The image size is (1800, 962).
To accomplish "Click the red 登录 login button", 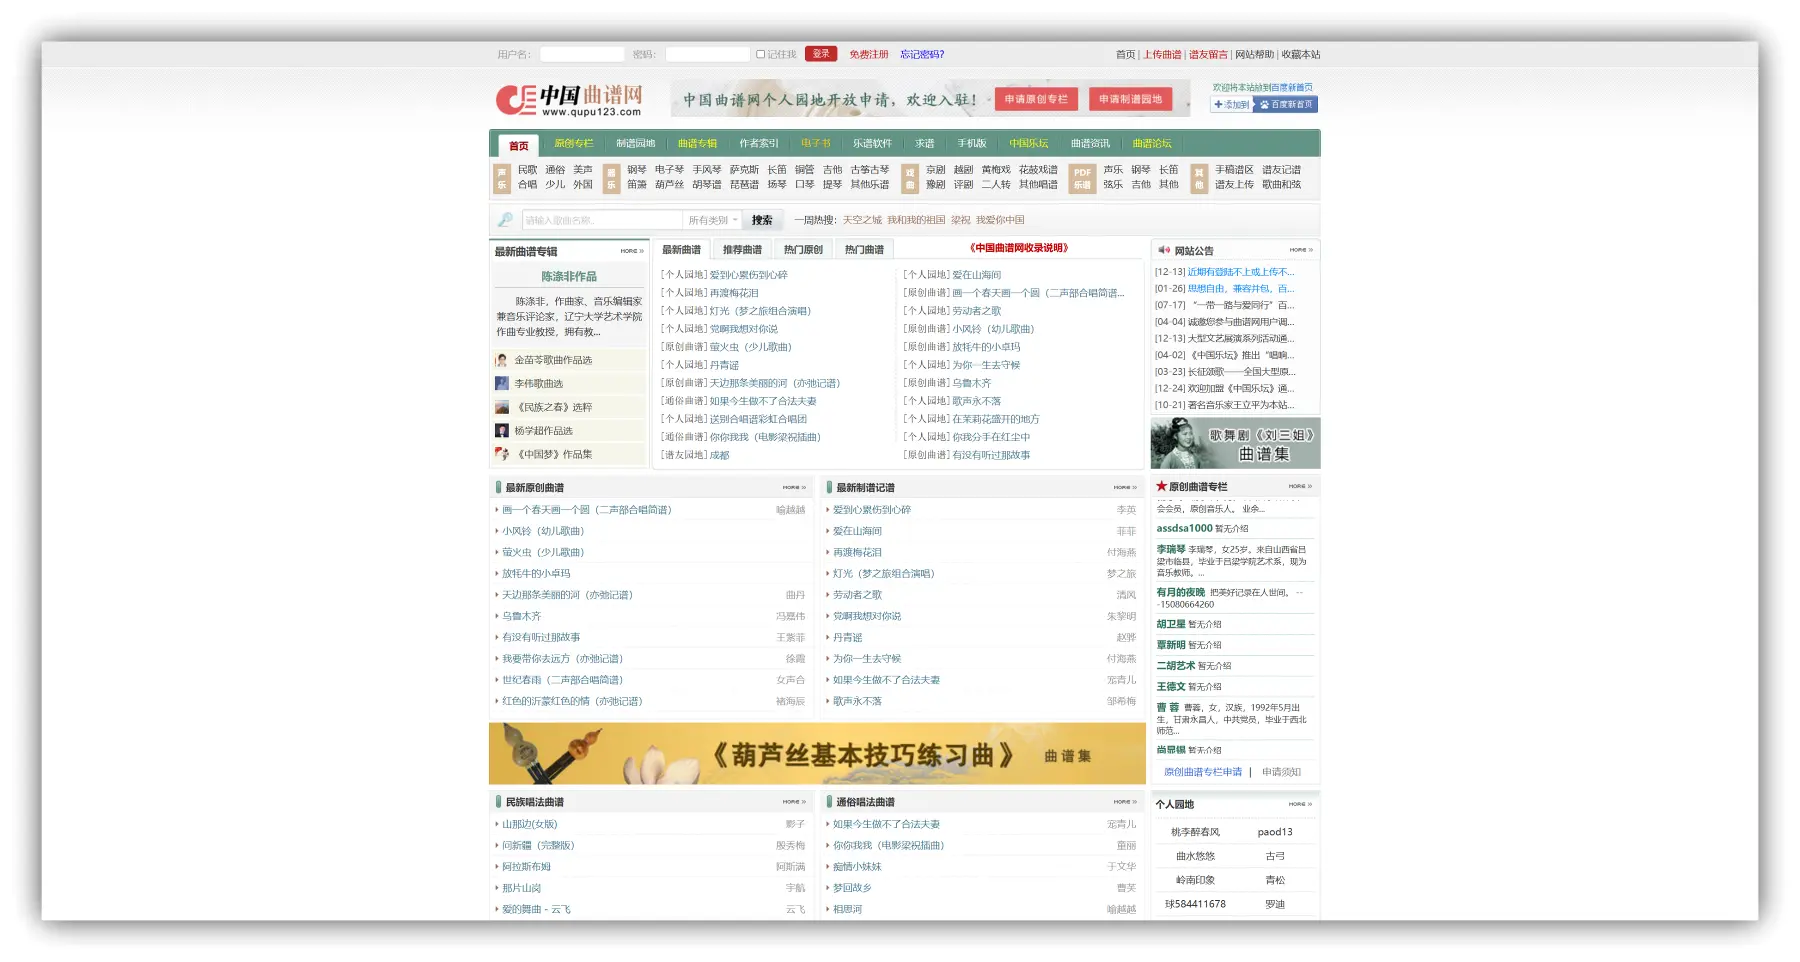I will click(x=821, y=54).
